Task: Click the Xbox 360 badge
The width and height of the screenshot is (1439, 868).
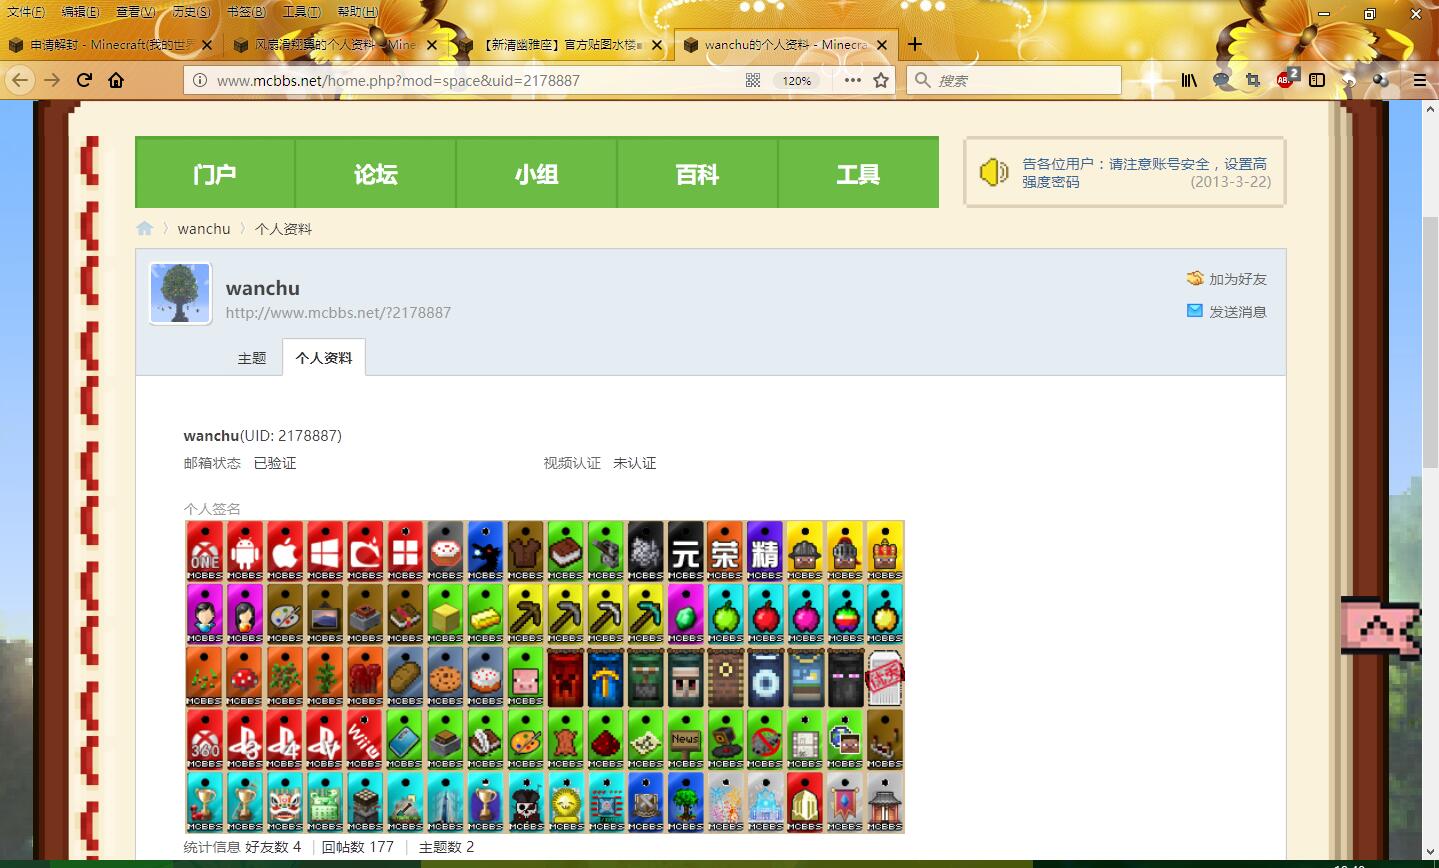Action: coord(205,740)
